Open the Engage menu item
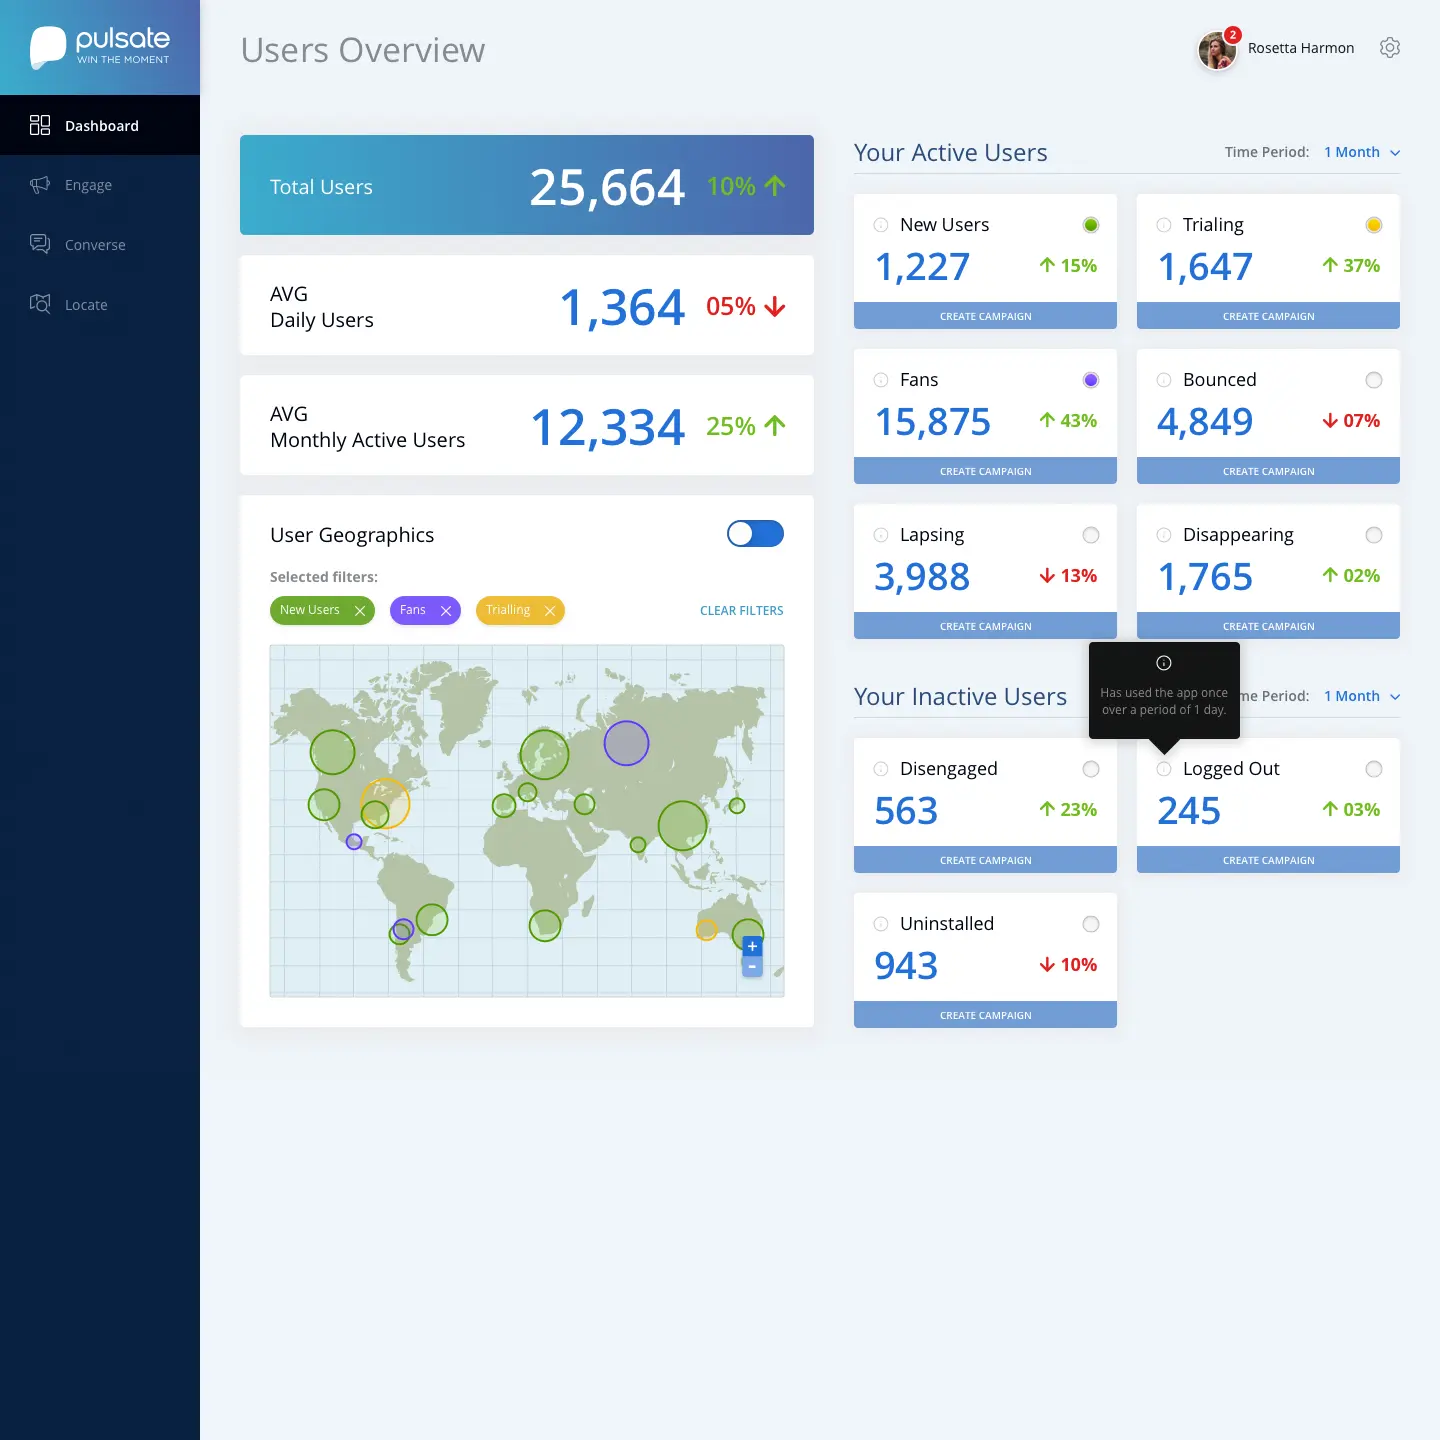The image size is (1440, 1440). click(x=88, y=185)
